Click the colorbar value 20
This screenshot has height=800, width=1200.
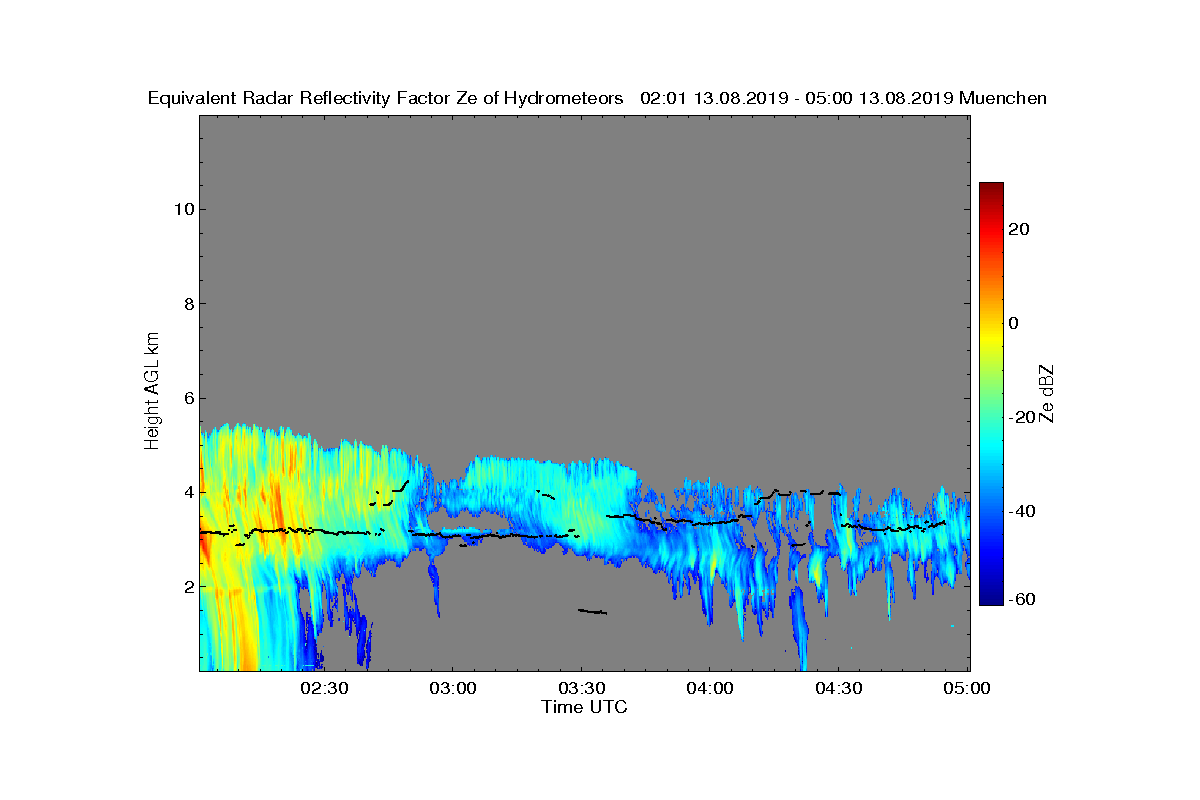(x=1020, y=229)
